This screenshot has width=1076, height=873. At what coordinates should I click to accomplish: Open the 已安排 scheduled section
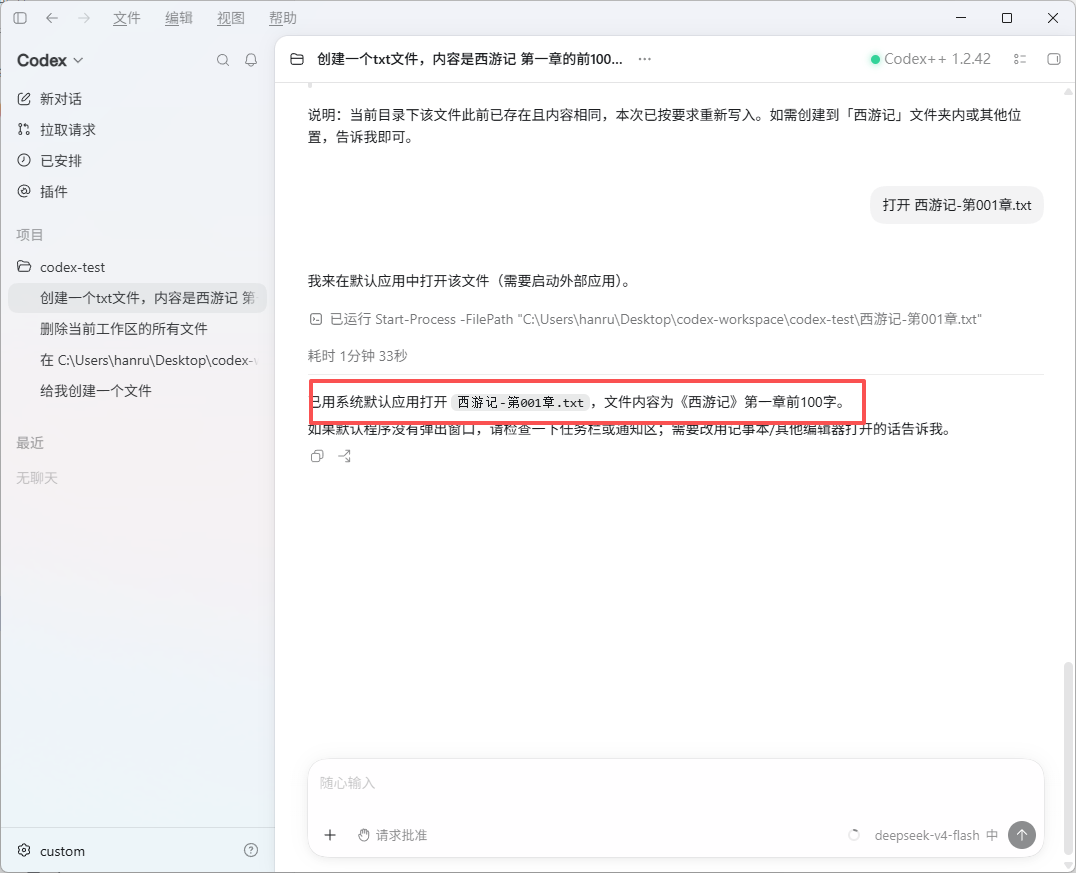(137, 161)
